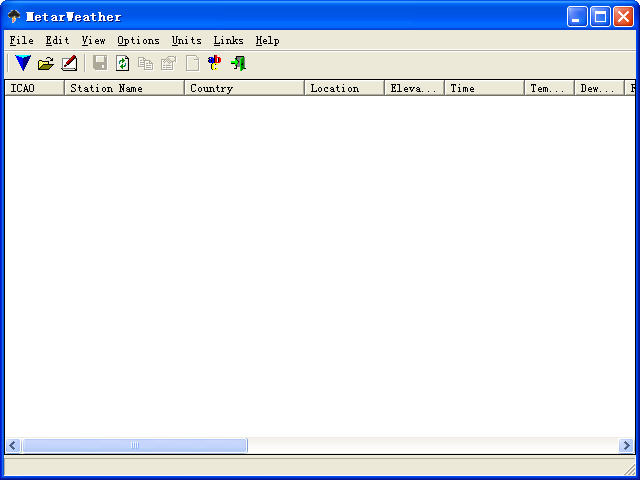Viewport: 640px width, 480px height.
Task: Click the green refresh arrows icon
Action: [122, 63]
